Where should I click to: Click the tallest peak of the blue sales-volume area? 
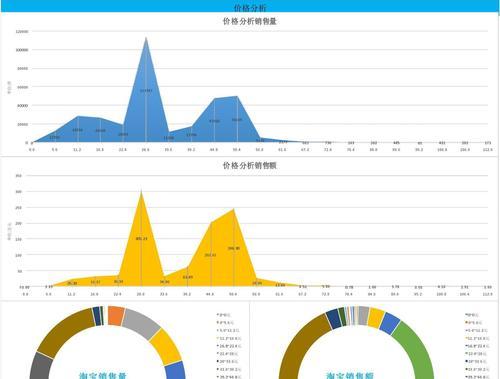(x=146, y=38)
